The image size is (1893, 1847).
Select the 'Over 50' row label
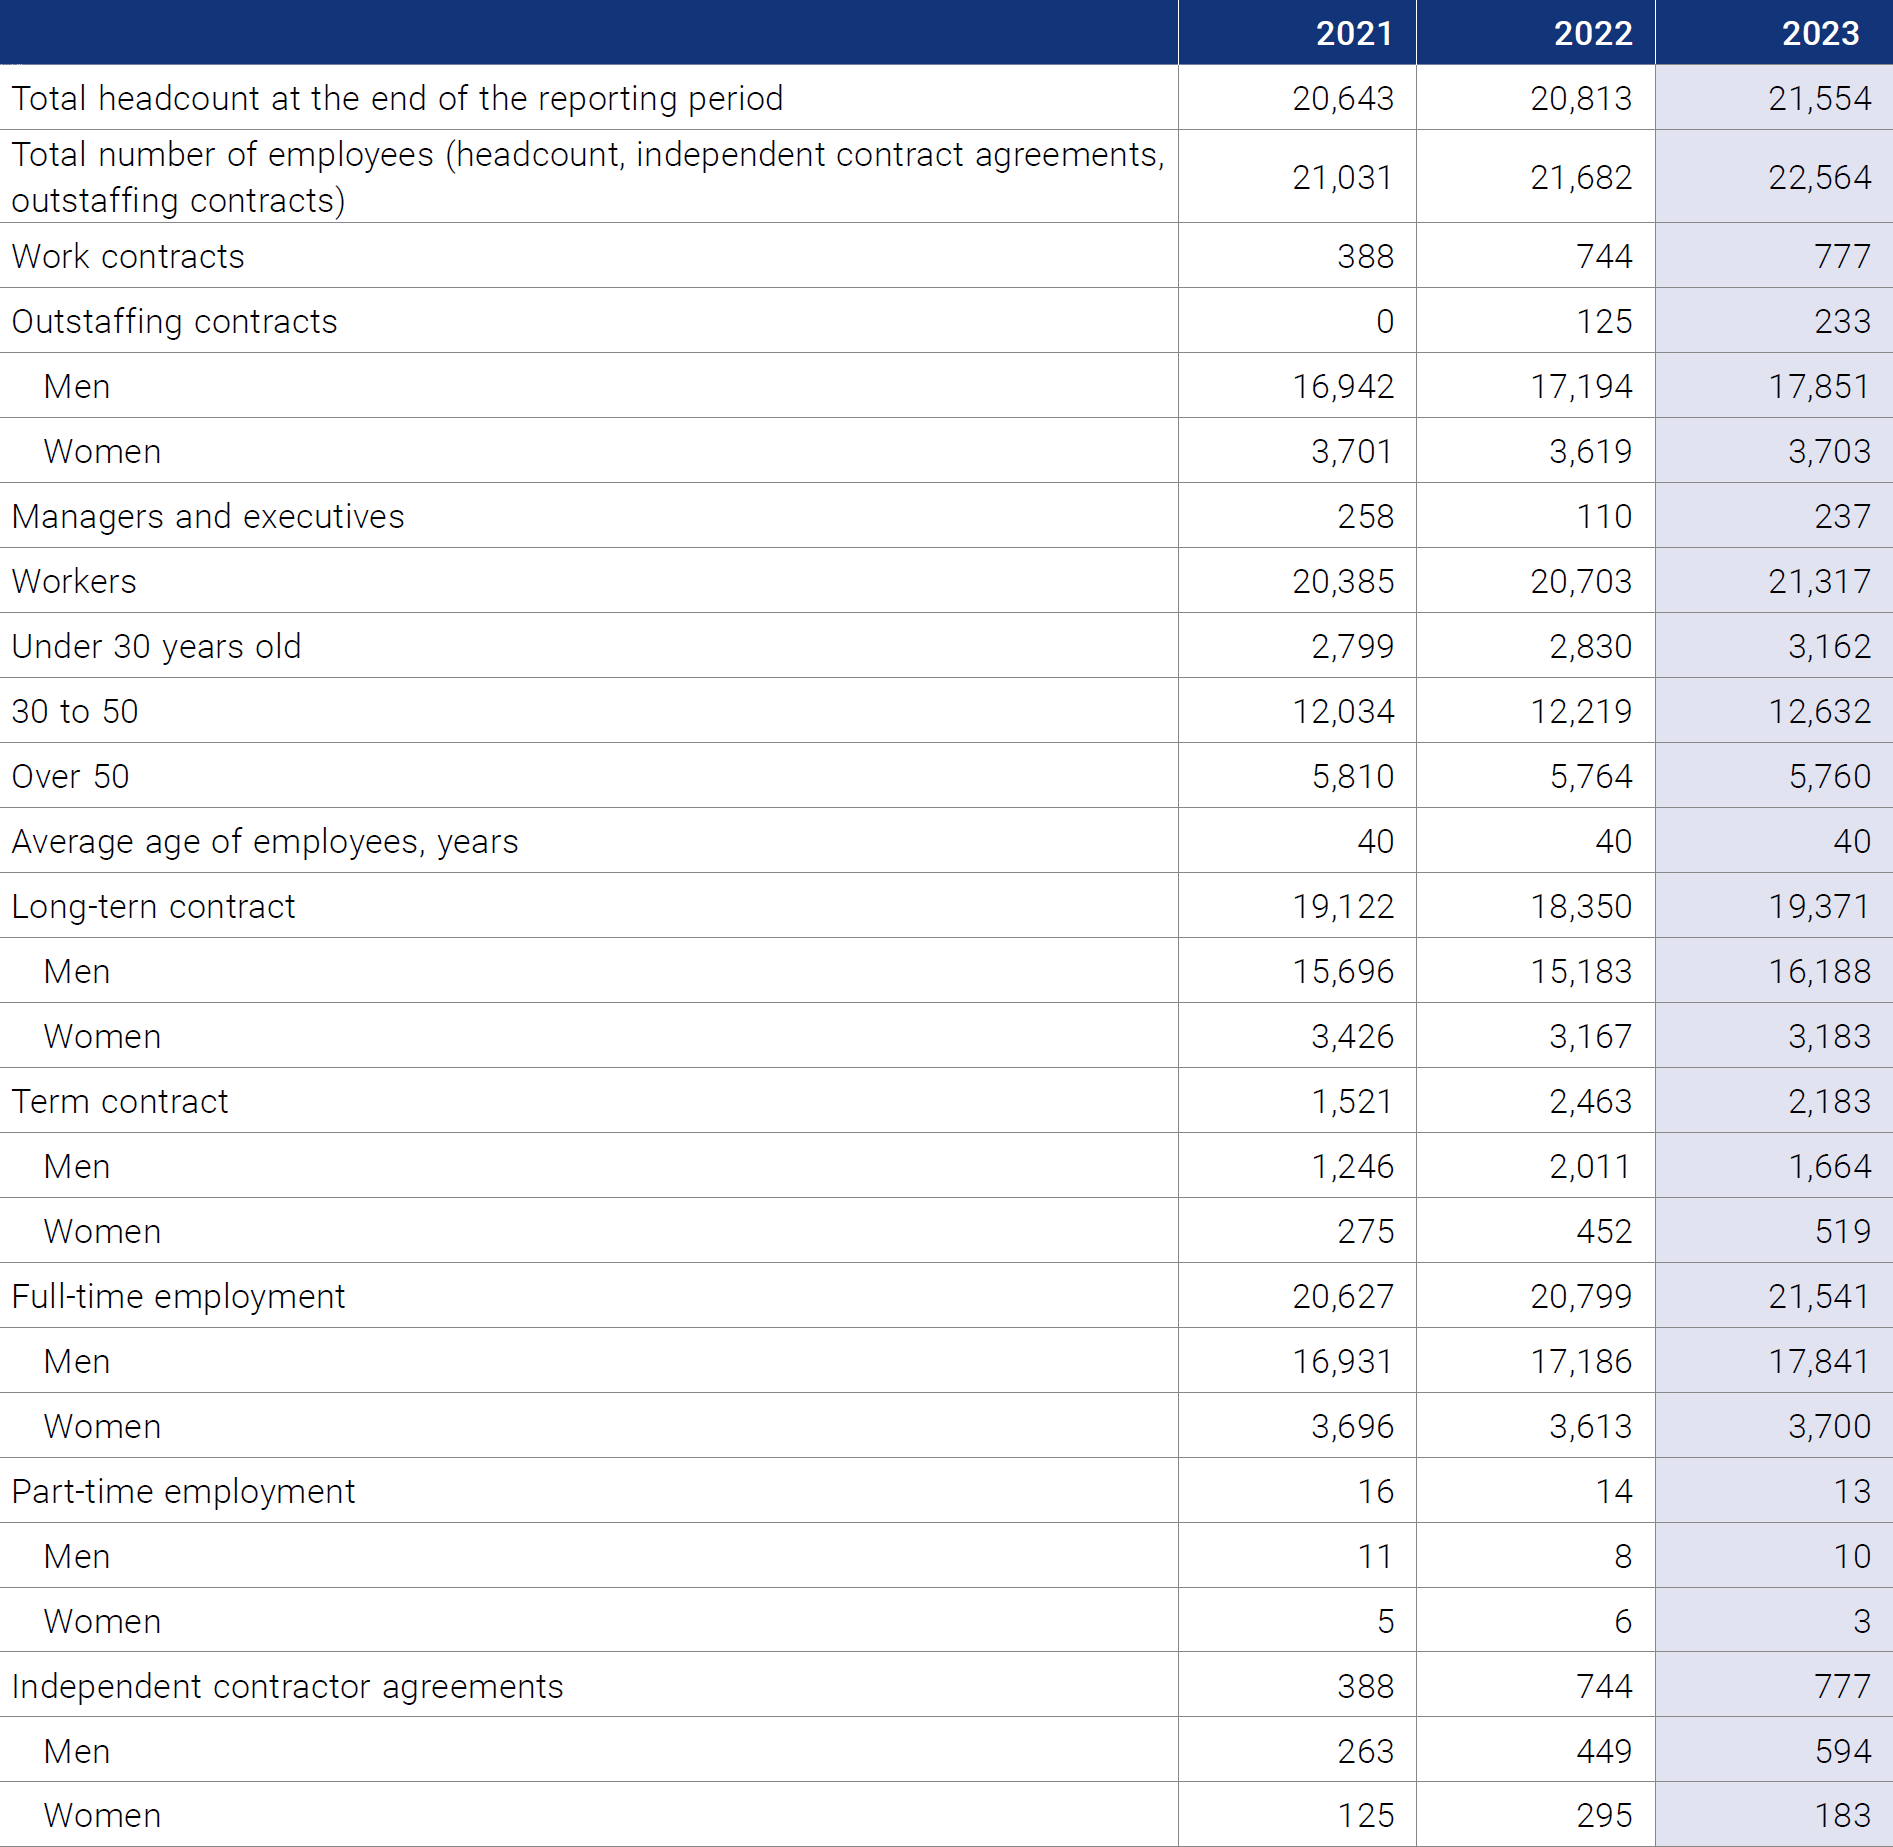[70, 776]
